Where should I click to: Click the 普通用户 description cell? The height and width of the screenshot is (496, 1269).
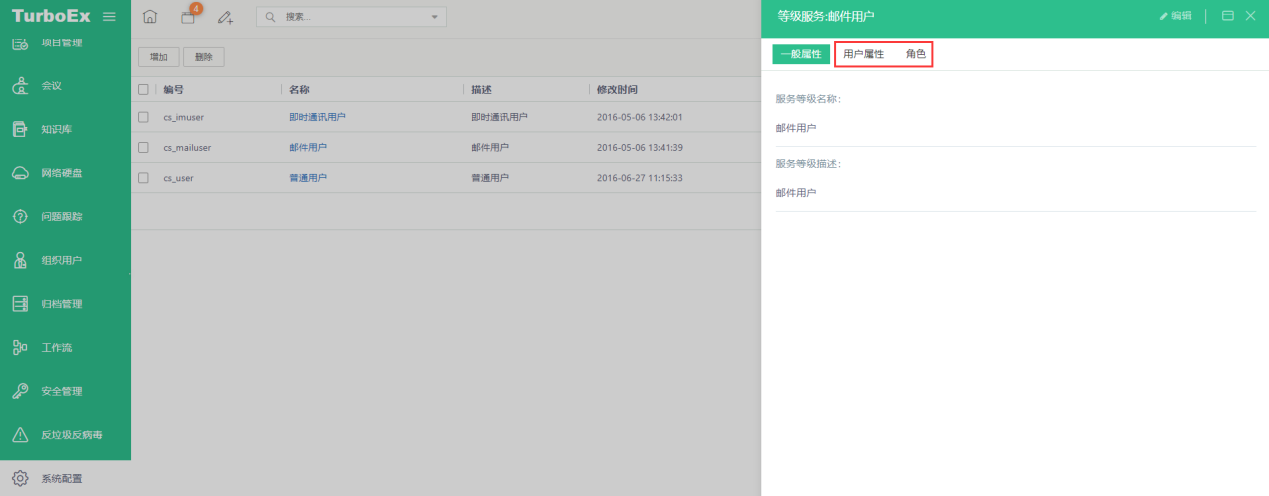pos(490,177)
